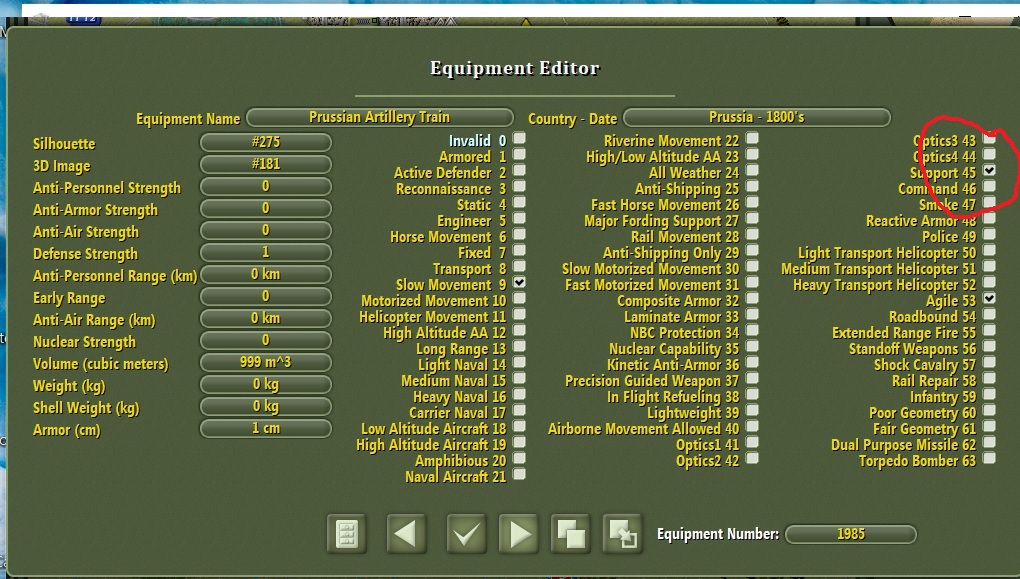Uncheck the Agile 53 checkbox
This screenshot has width=1020, height=579.
coord(989,299)
